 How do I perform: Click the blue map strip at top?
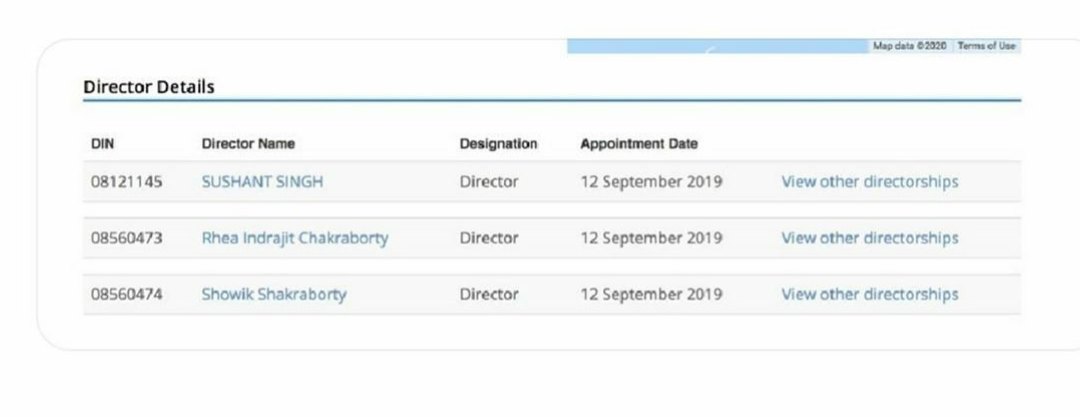tap(716, 46)
